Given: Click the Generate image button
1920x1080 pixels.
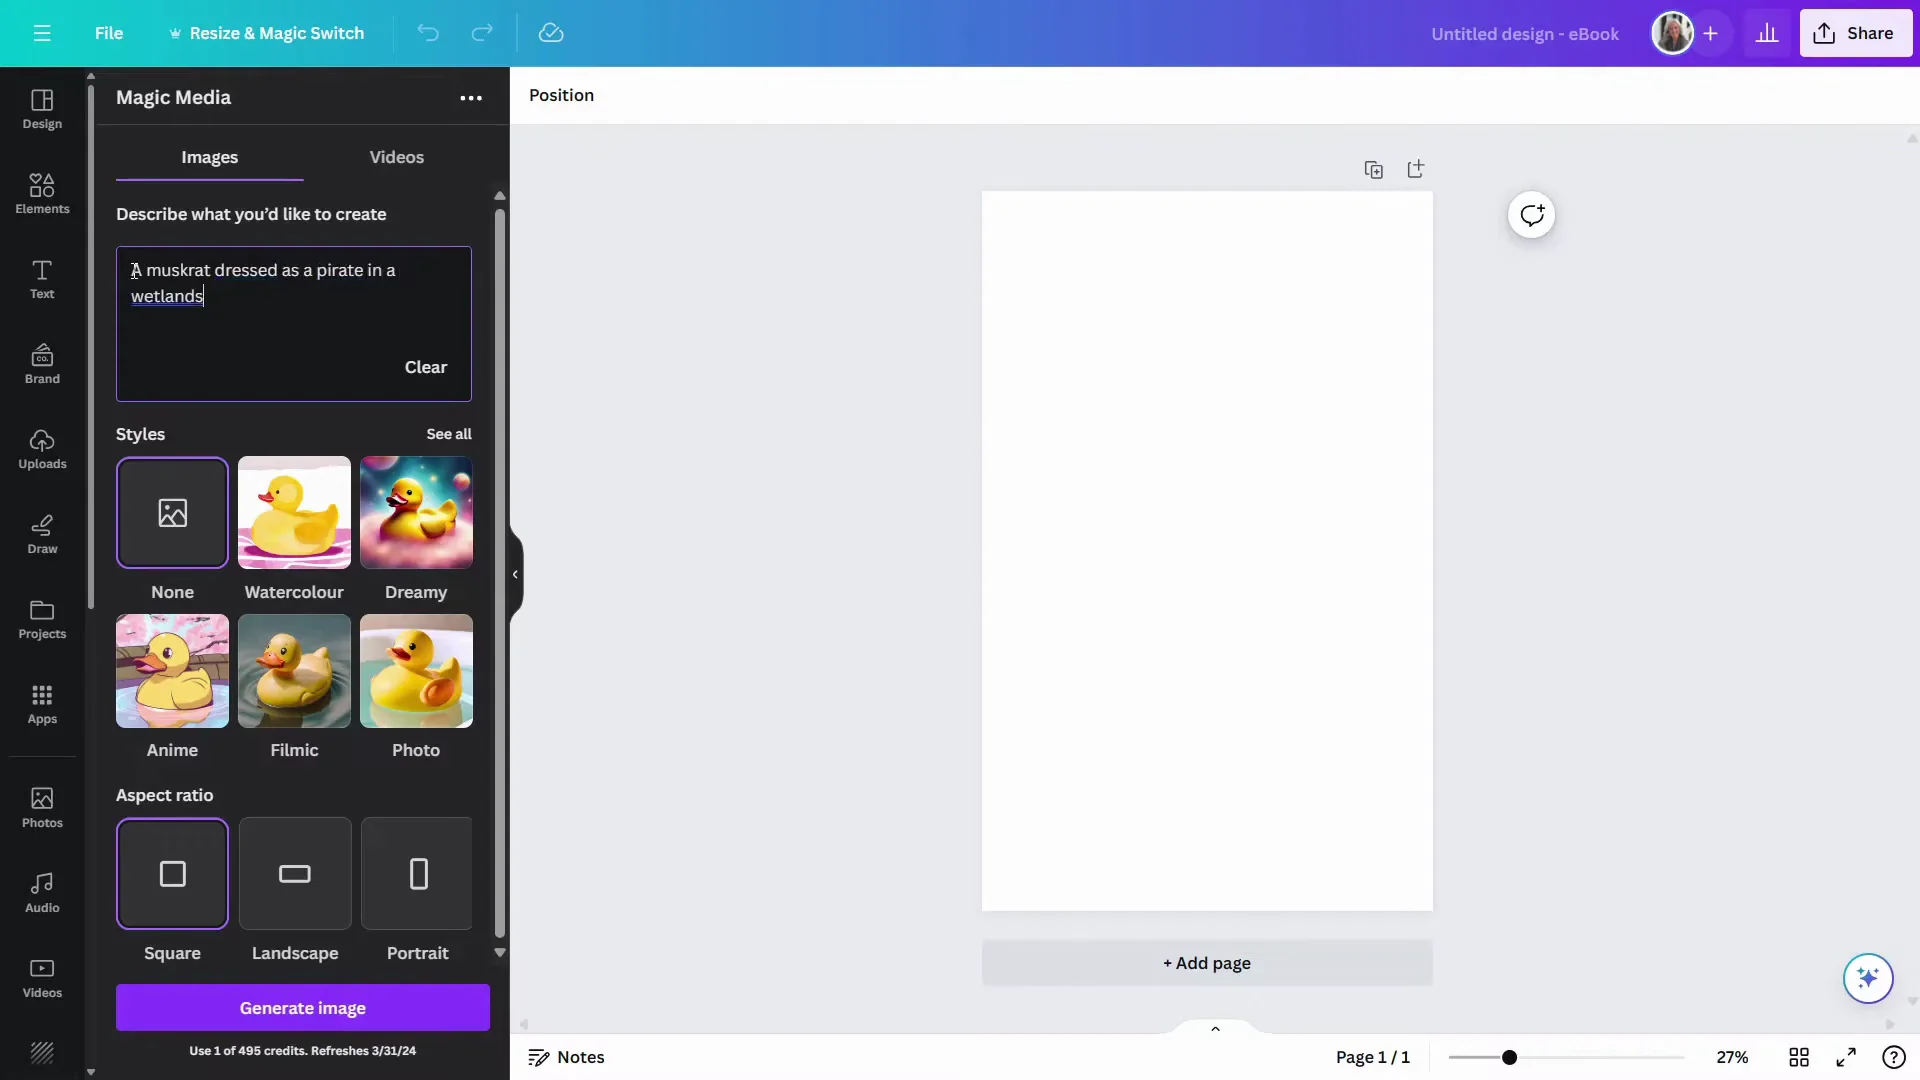Looking at the screenshot, I should (302, 1008).
